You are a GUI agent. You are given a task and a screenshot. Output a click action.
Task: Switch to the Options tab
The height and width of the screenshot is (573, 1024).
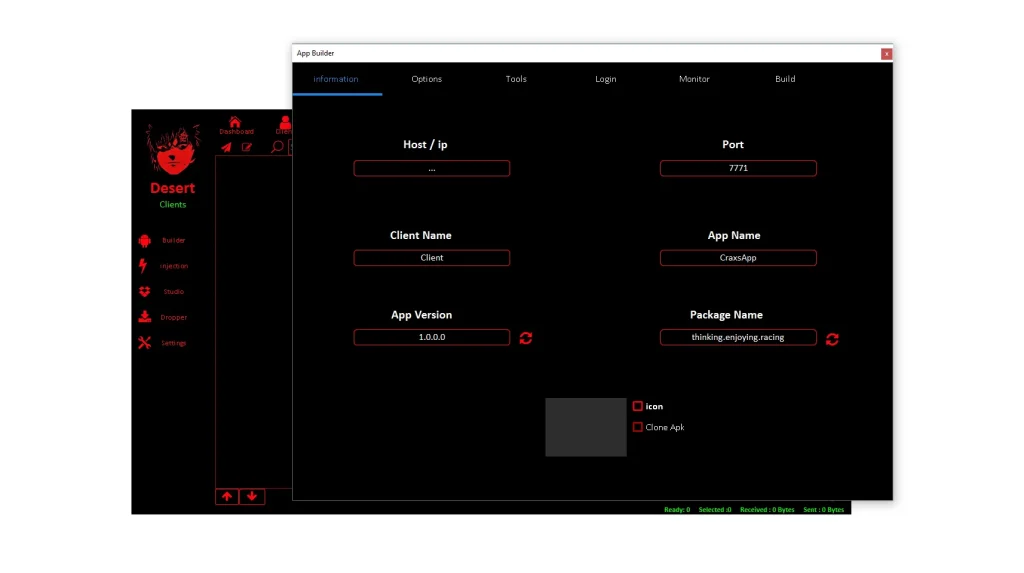pyautogui.click(x=426, y=79)
